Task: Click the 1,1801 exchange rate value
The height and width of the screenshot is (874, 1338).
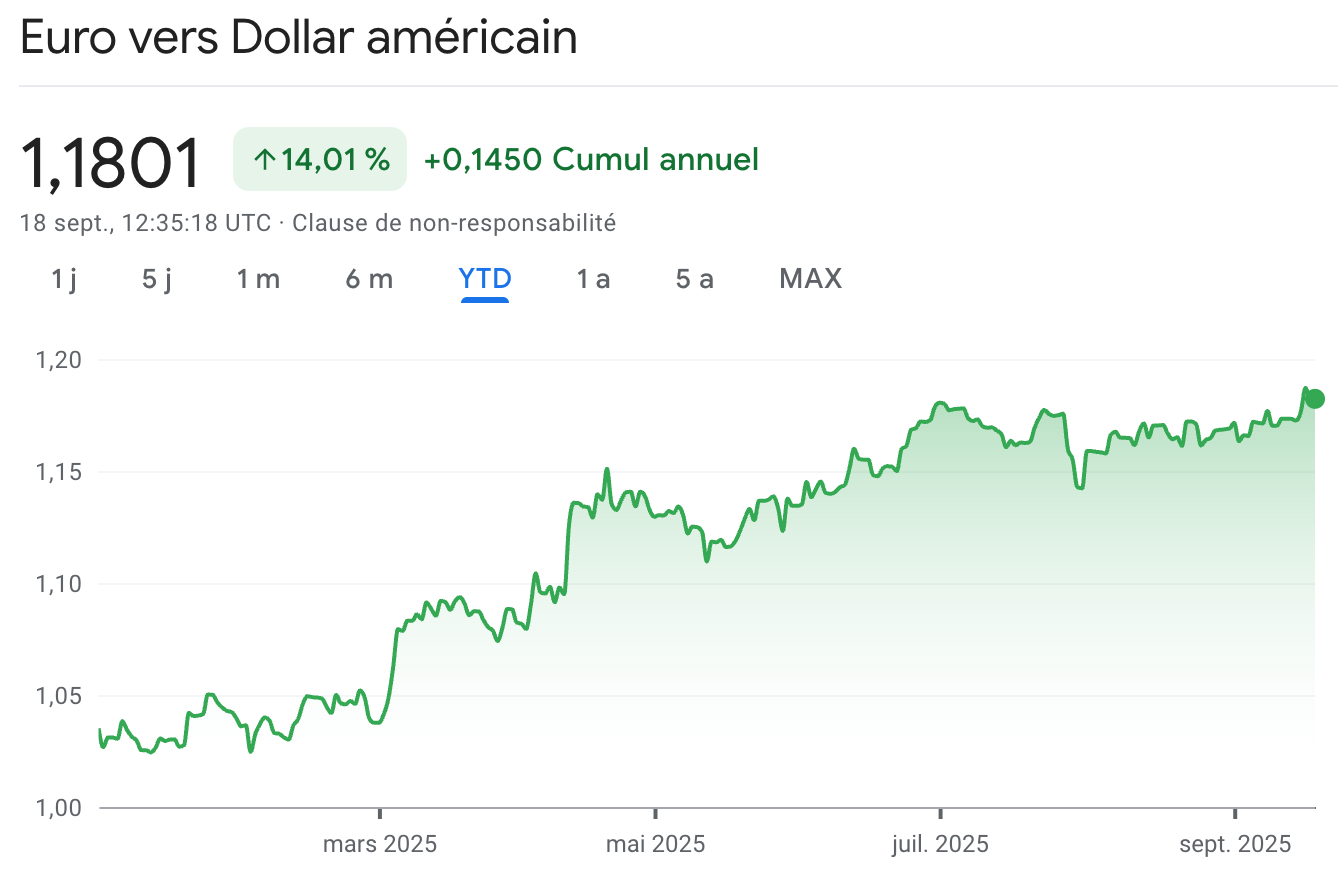Action: [111, 162]
